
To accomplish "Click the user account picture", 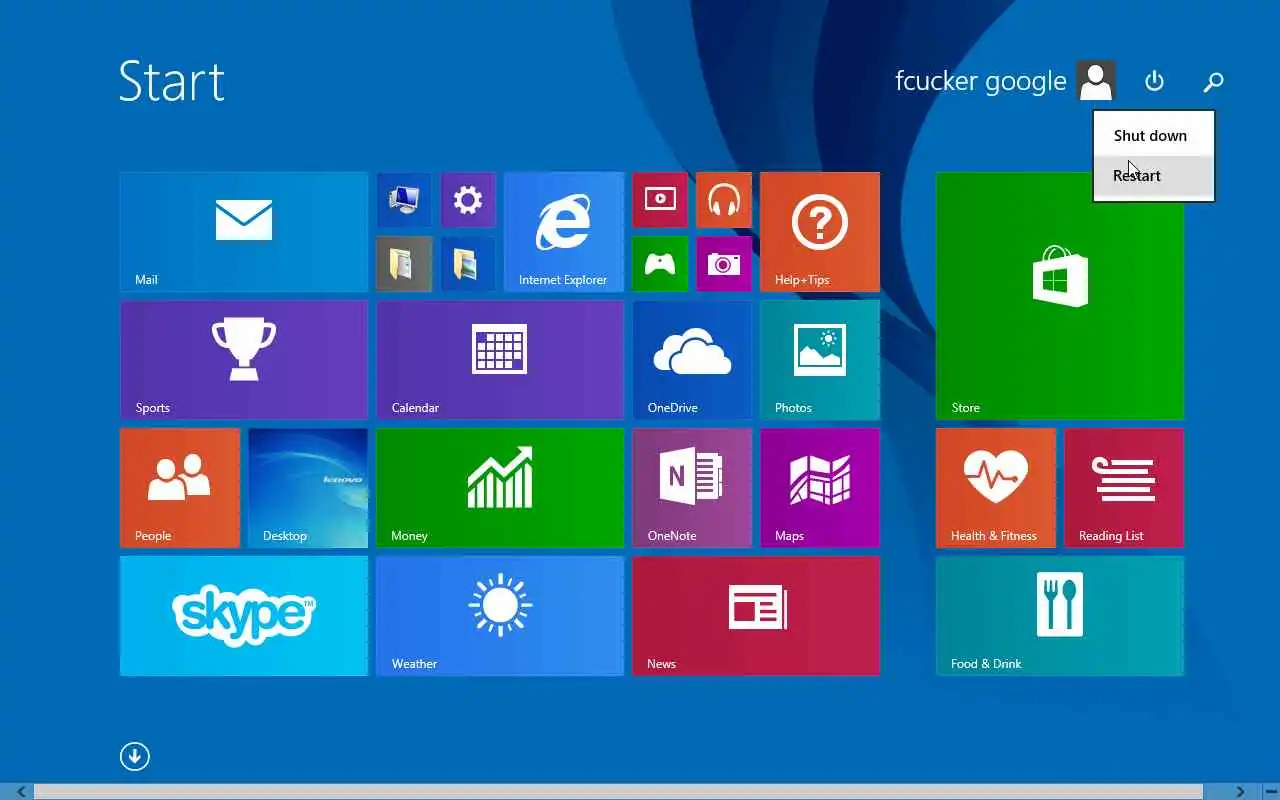I will pyautogui.click(x=1096, y=81).
